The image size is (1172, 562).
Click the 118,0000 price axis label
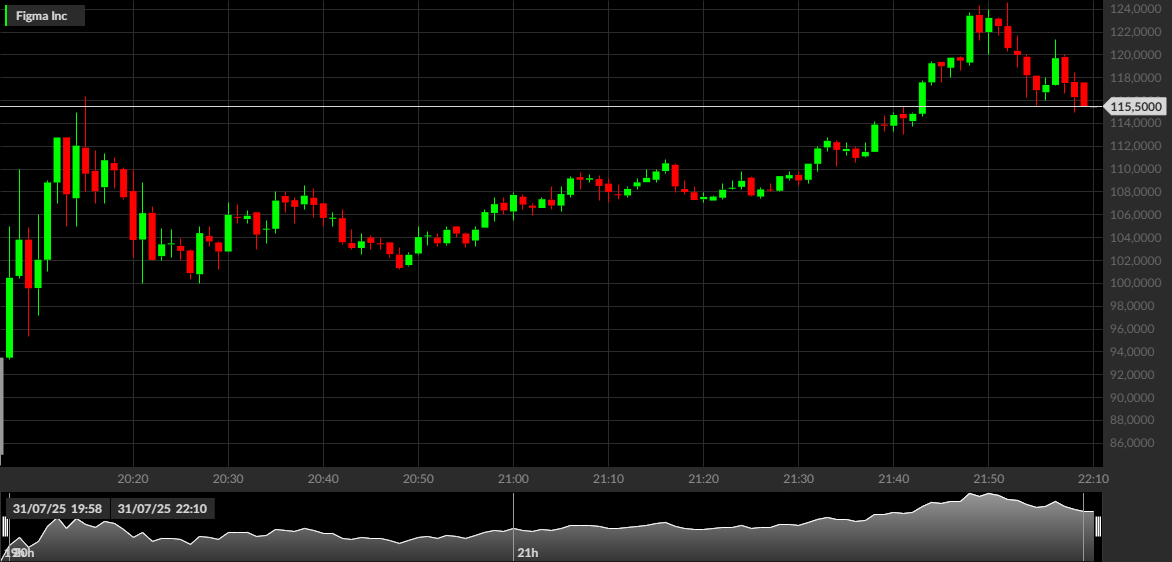(x=1135, y=78)
